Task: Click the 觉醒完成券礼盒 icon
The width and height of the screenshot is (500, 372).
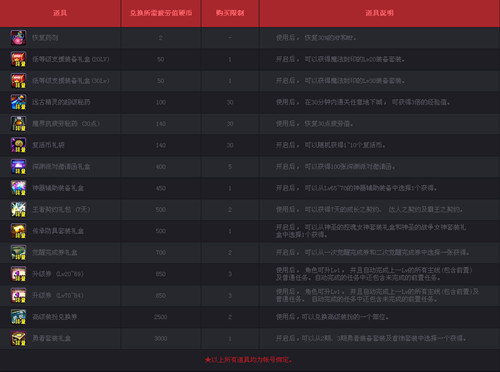Action: (x=18, y=252)
